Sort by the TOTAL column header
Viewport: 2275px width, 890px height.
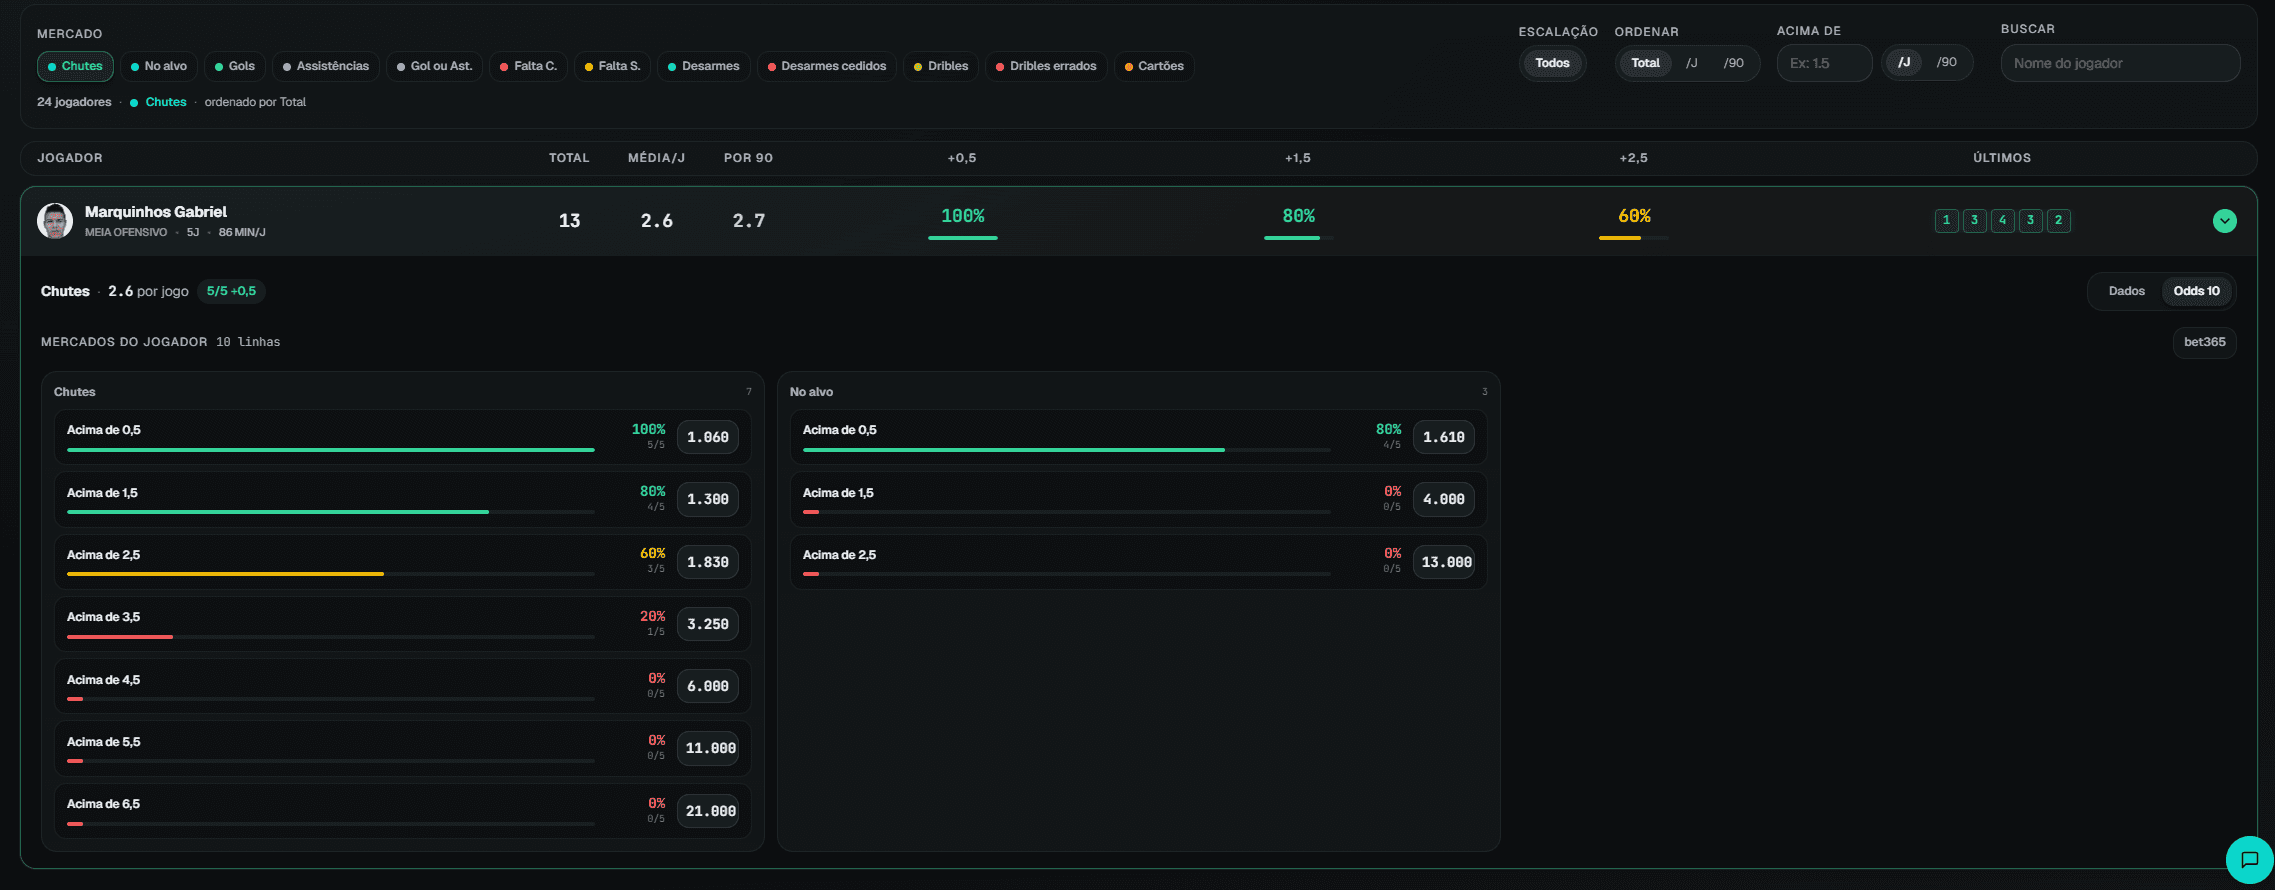[x=569, y=158]
